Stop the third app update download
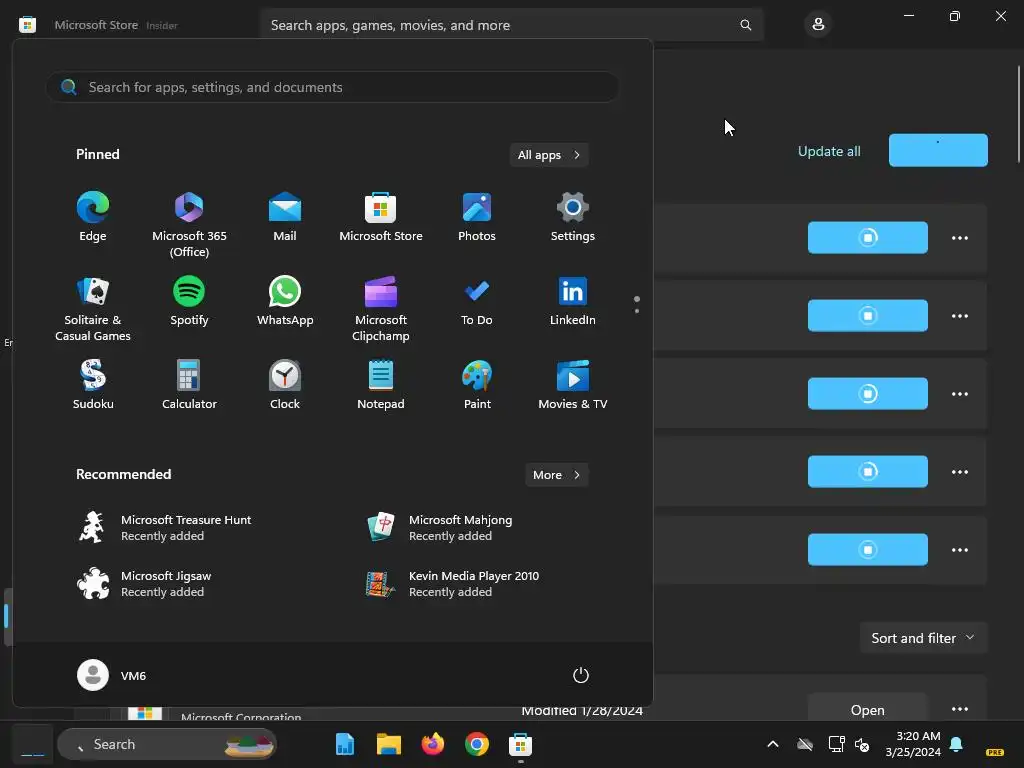 pos(867,394)
